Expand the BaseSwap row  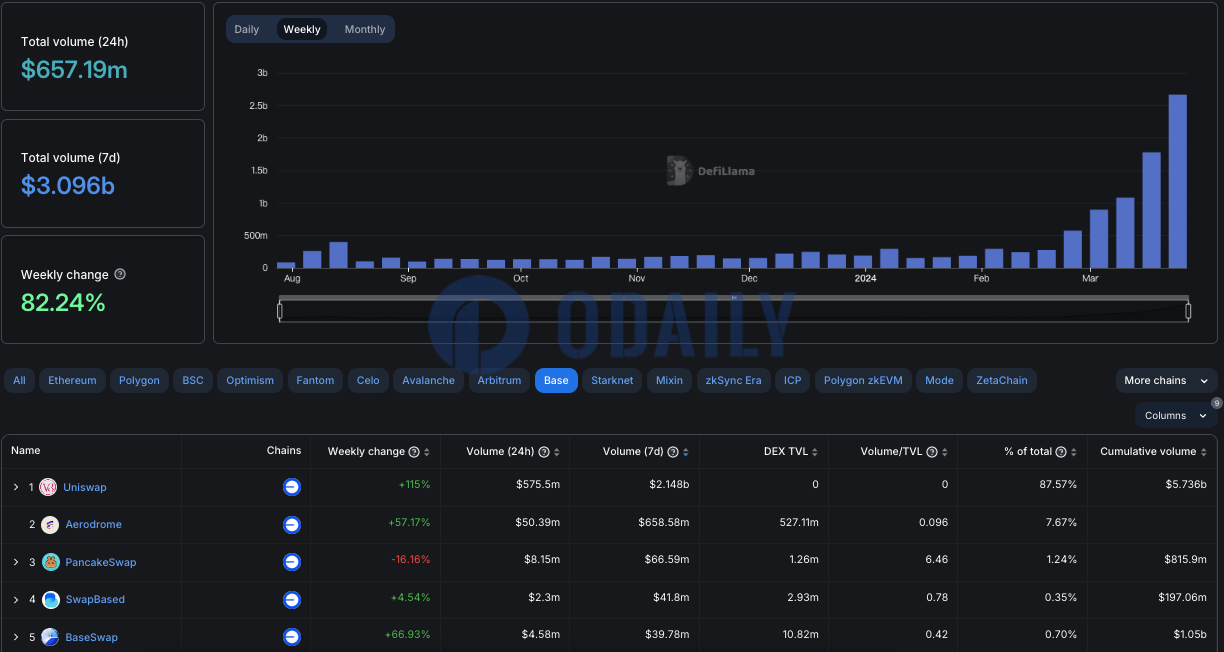[16, 637]
